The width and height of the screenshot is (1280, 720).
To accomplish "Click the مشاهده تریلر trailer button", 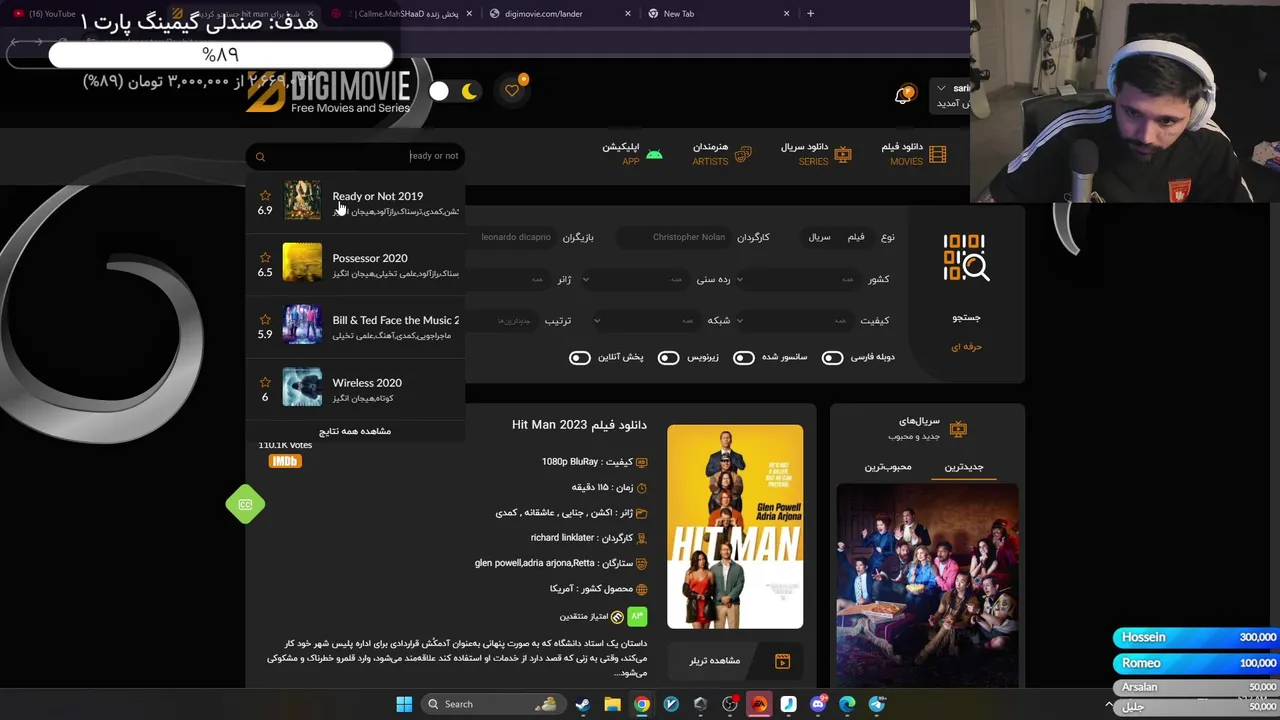I will (x=735, y=661).
